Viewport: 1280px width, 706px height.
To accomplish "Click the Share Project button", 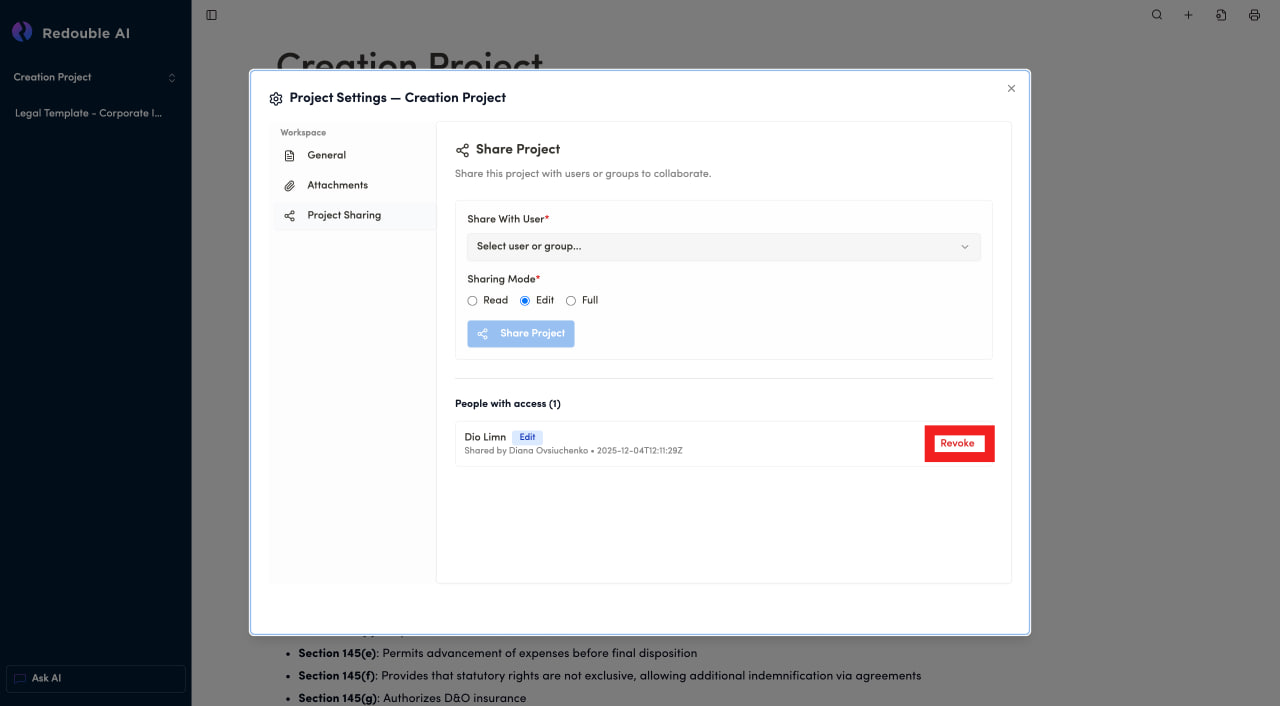I will pyautogui.click(x=521, y=334).
